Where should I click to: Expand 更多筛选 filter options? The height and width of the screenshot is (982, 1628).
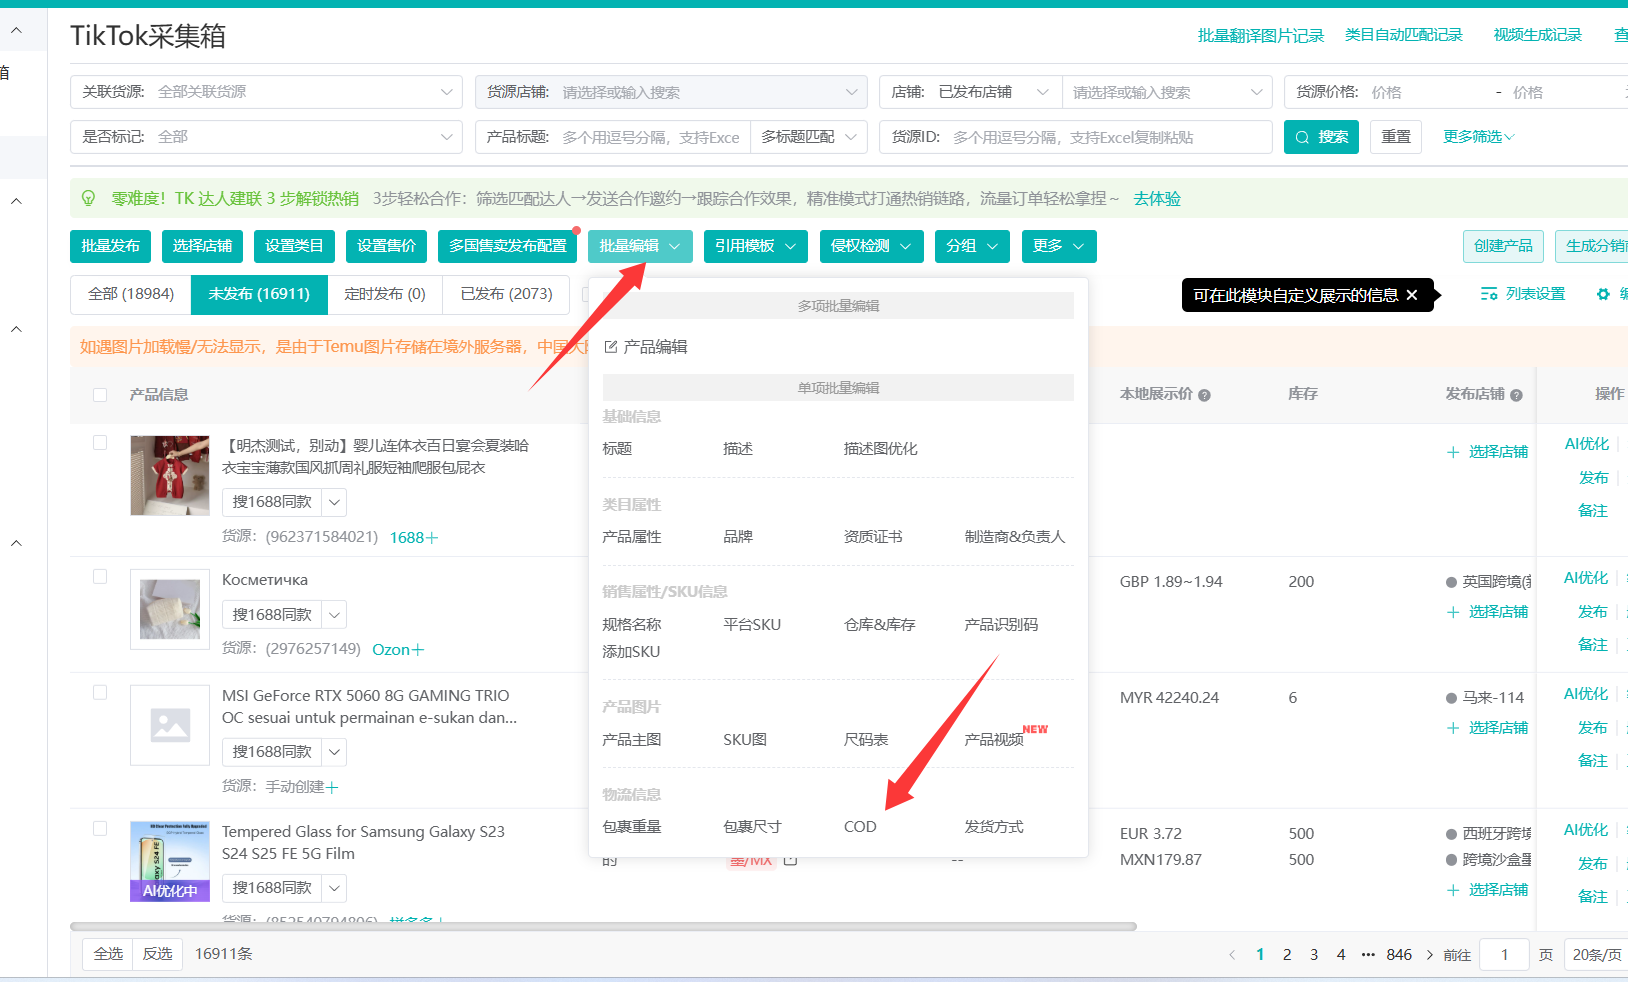click(x=1478, y=137)
